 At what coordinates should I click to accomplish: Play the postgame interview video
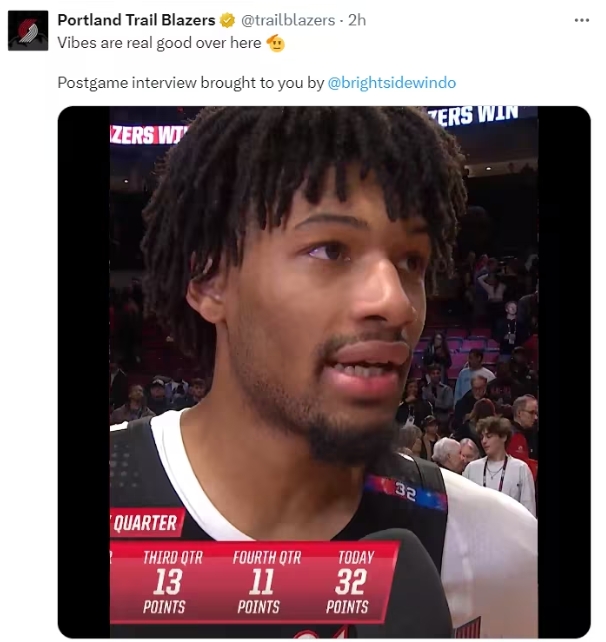coord(324,372)
